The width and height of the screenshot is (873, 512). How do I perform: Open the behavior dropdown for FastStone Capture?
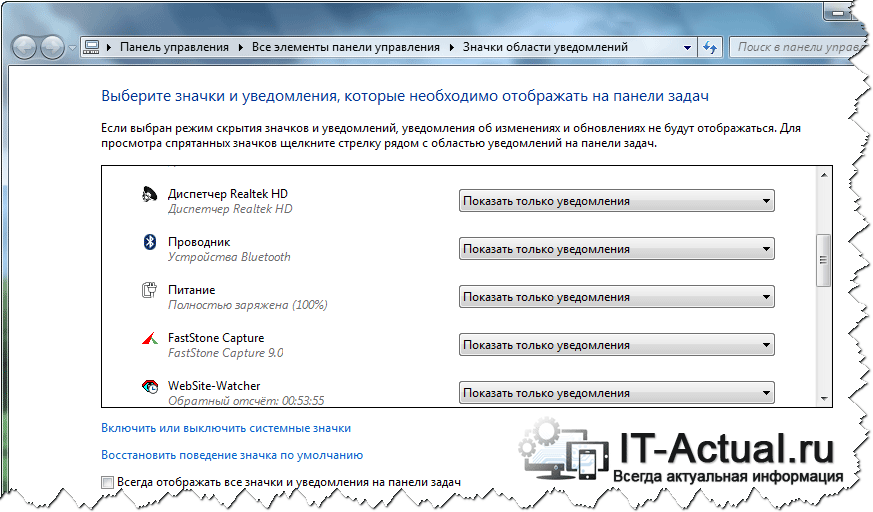click(616, 344)
